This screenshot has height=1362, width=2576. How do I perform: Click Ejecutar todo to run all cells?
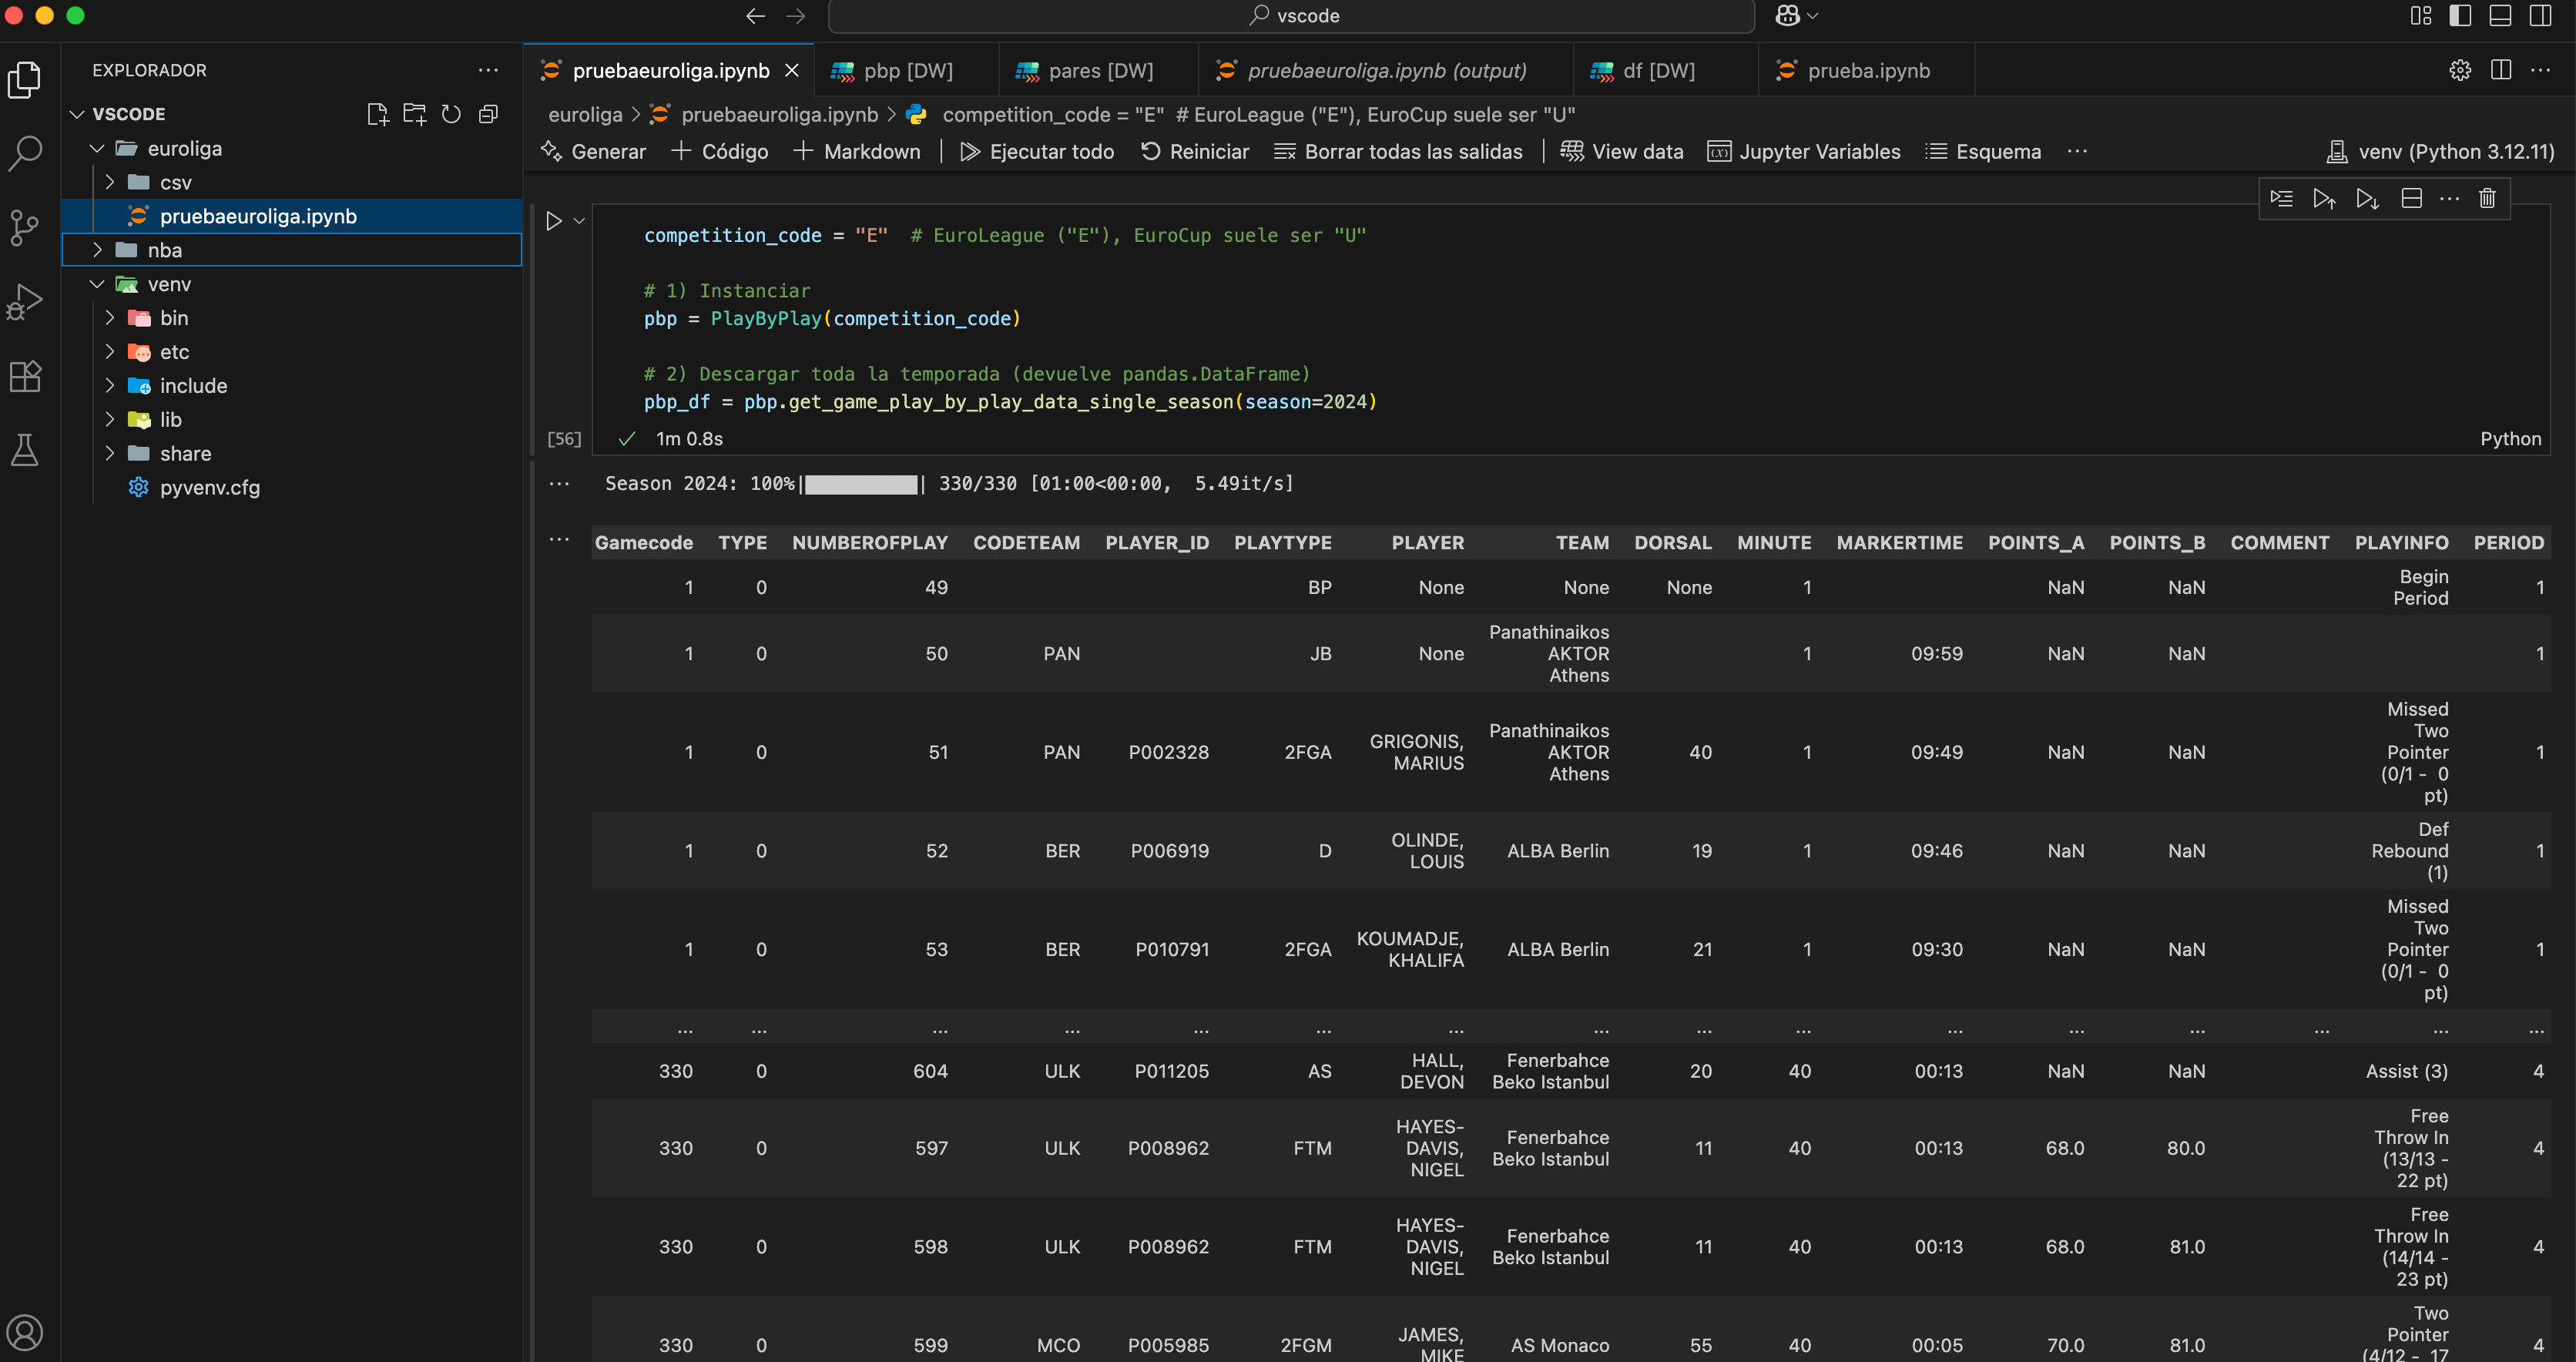click(1036, 152)
